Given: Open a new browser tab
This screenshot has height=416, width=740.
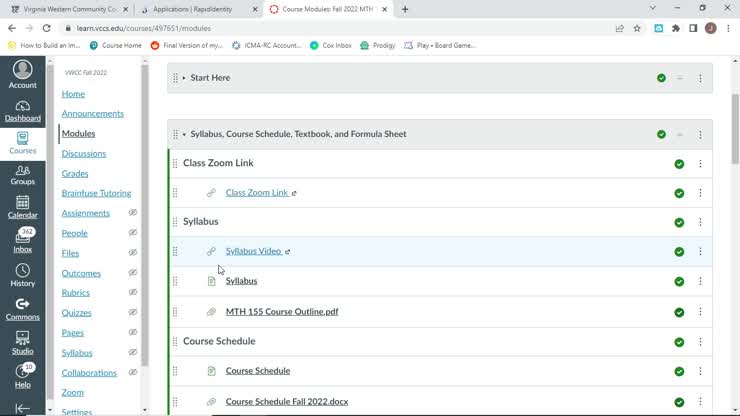Looking at the screenshot, I should pyautogui.click(x=405, y=9).
